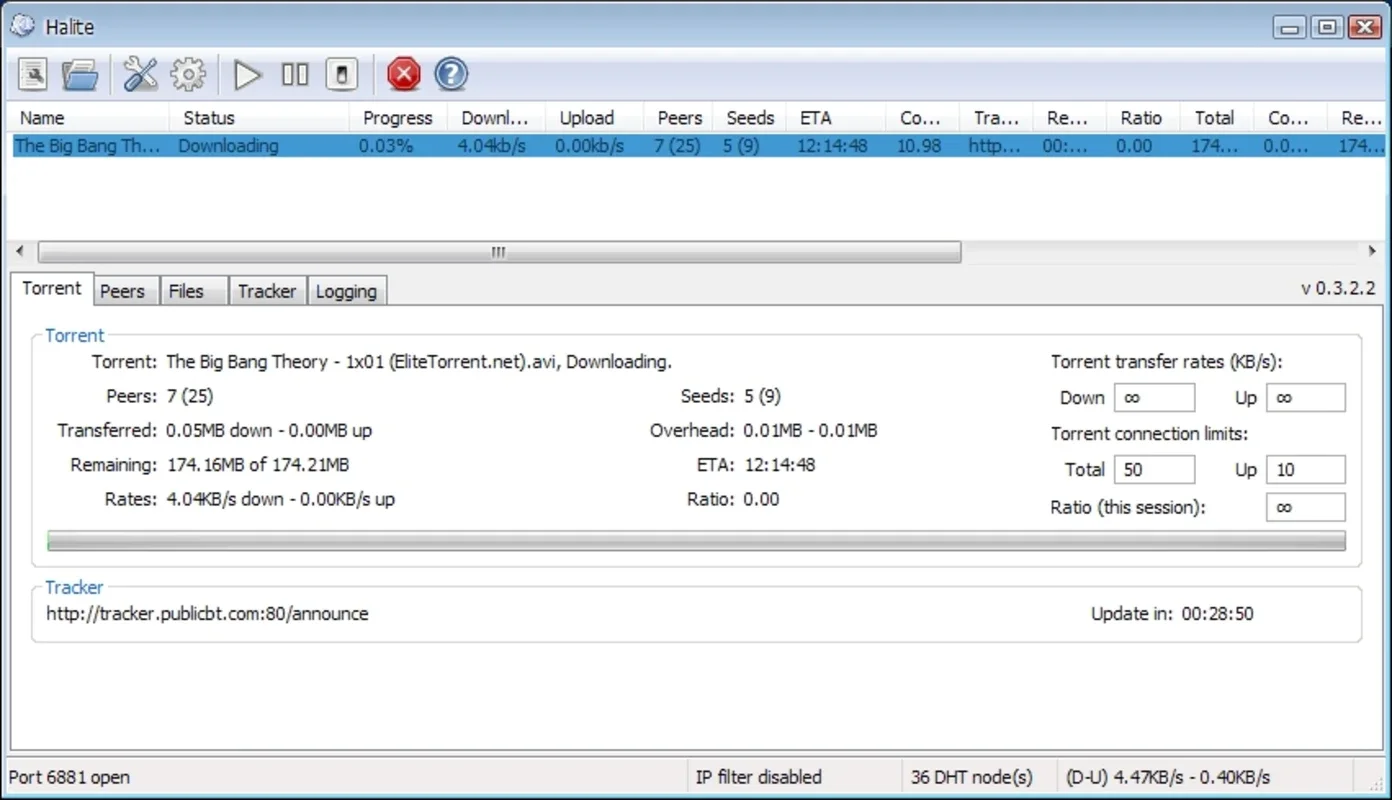The height and width of the screenshot is (800, 1392).
Task: Click the Up transfer rate field
Action: click(1305, 397)
